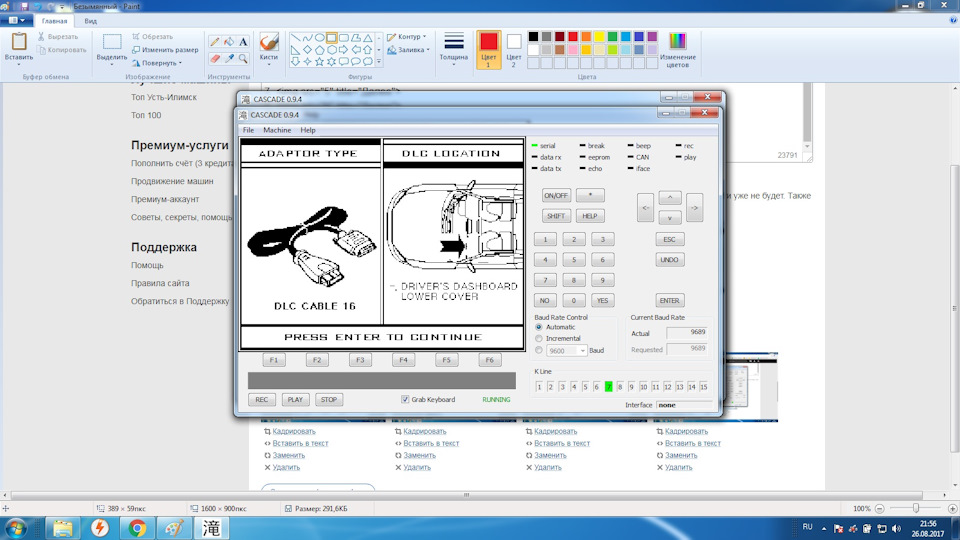Image resolution: width=960 pixels, height=540 pixels.
Task: Click the Windows Start button
Action: [16, 528]
